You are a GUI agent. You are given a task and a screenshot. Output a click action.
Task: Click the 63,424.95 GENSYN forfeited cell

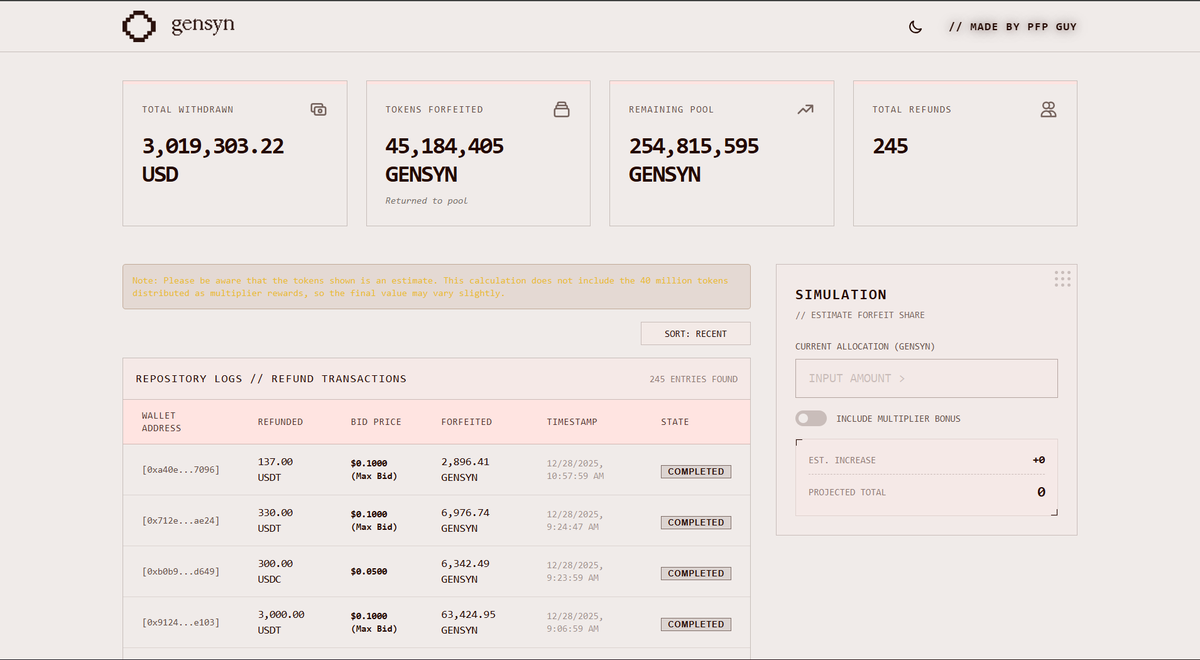click(468, 622)
